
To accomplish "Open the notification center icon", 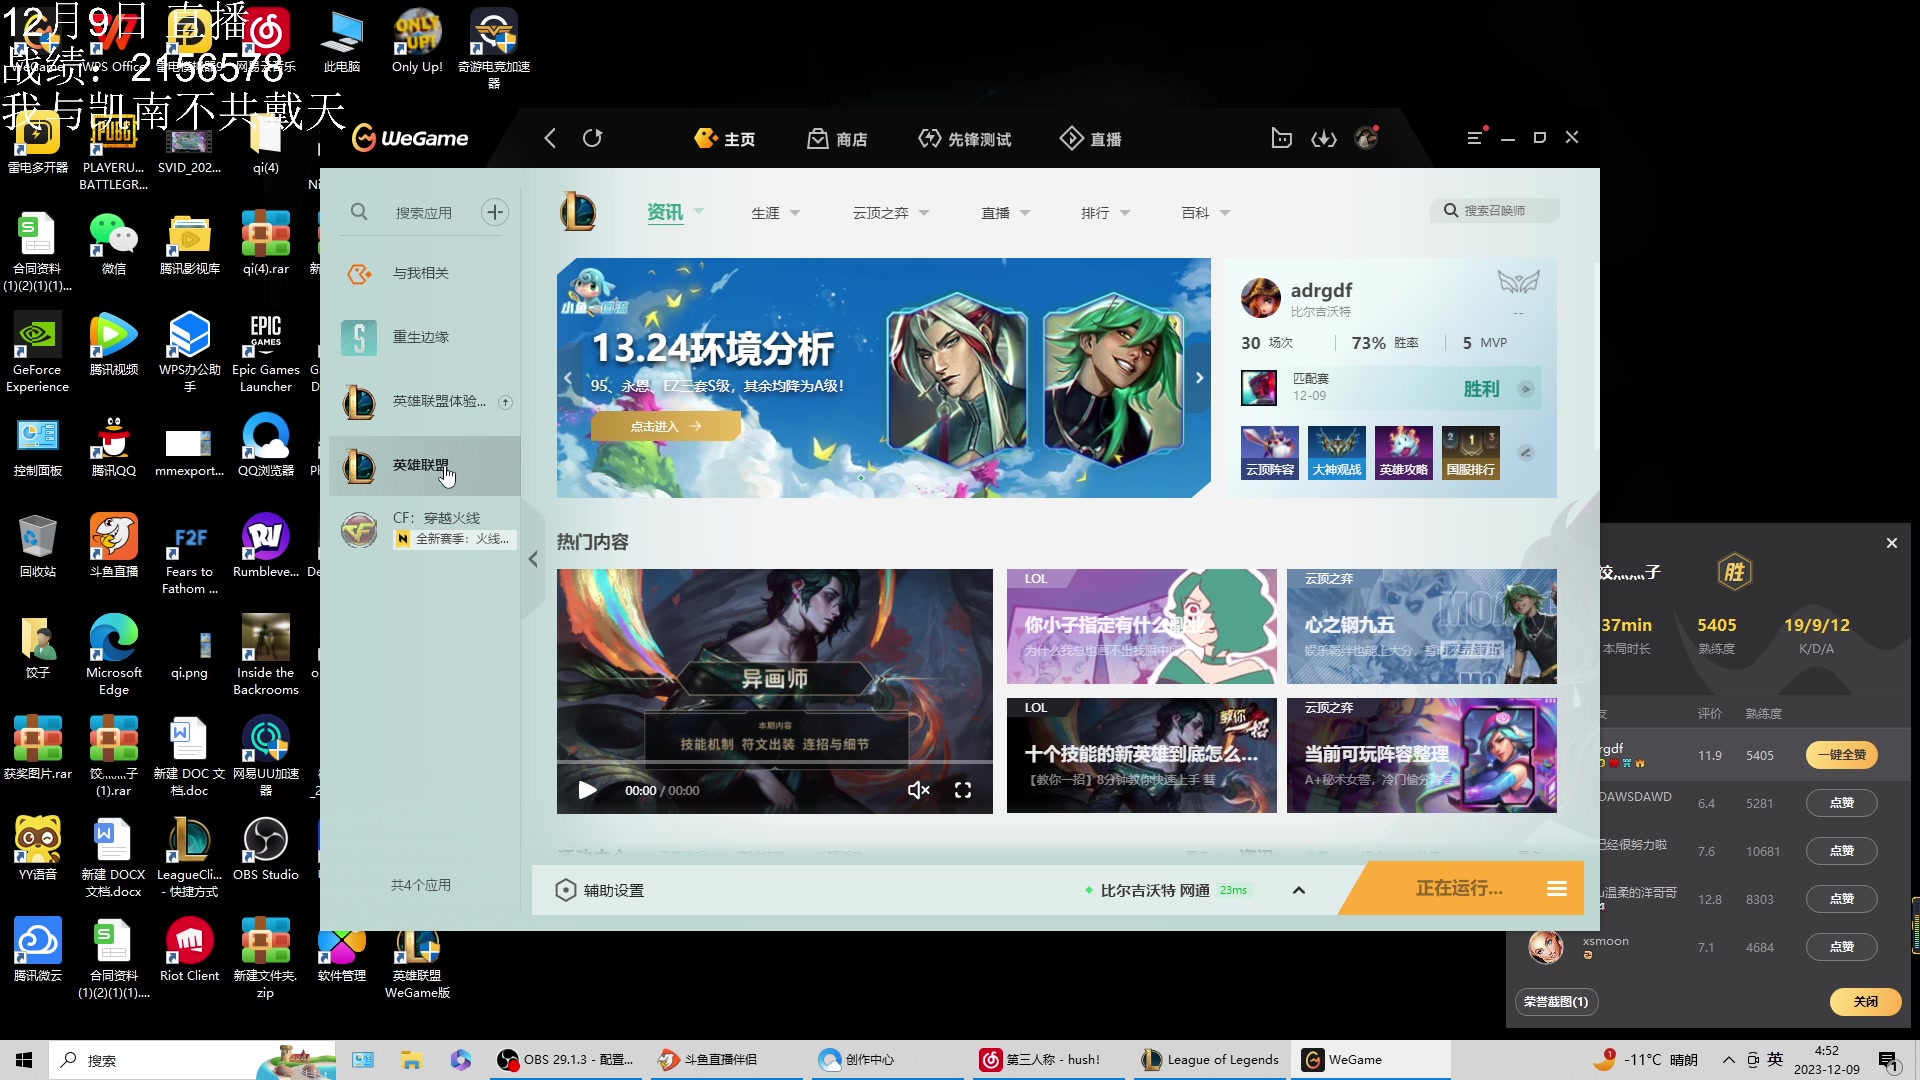I will 1889,1060.
